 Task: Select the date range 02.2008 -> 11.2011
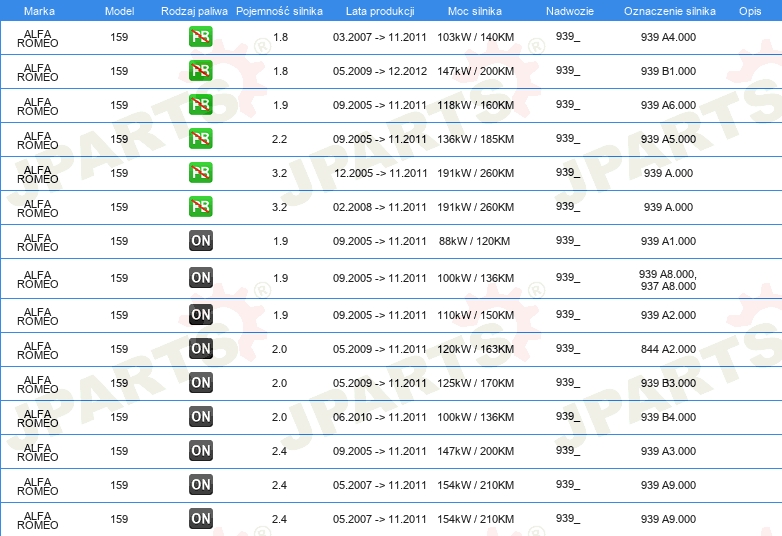click(380, 206)
